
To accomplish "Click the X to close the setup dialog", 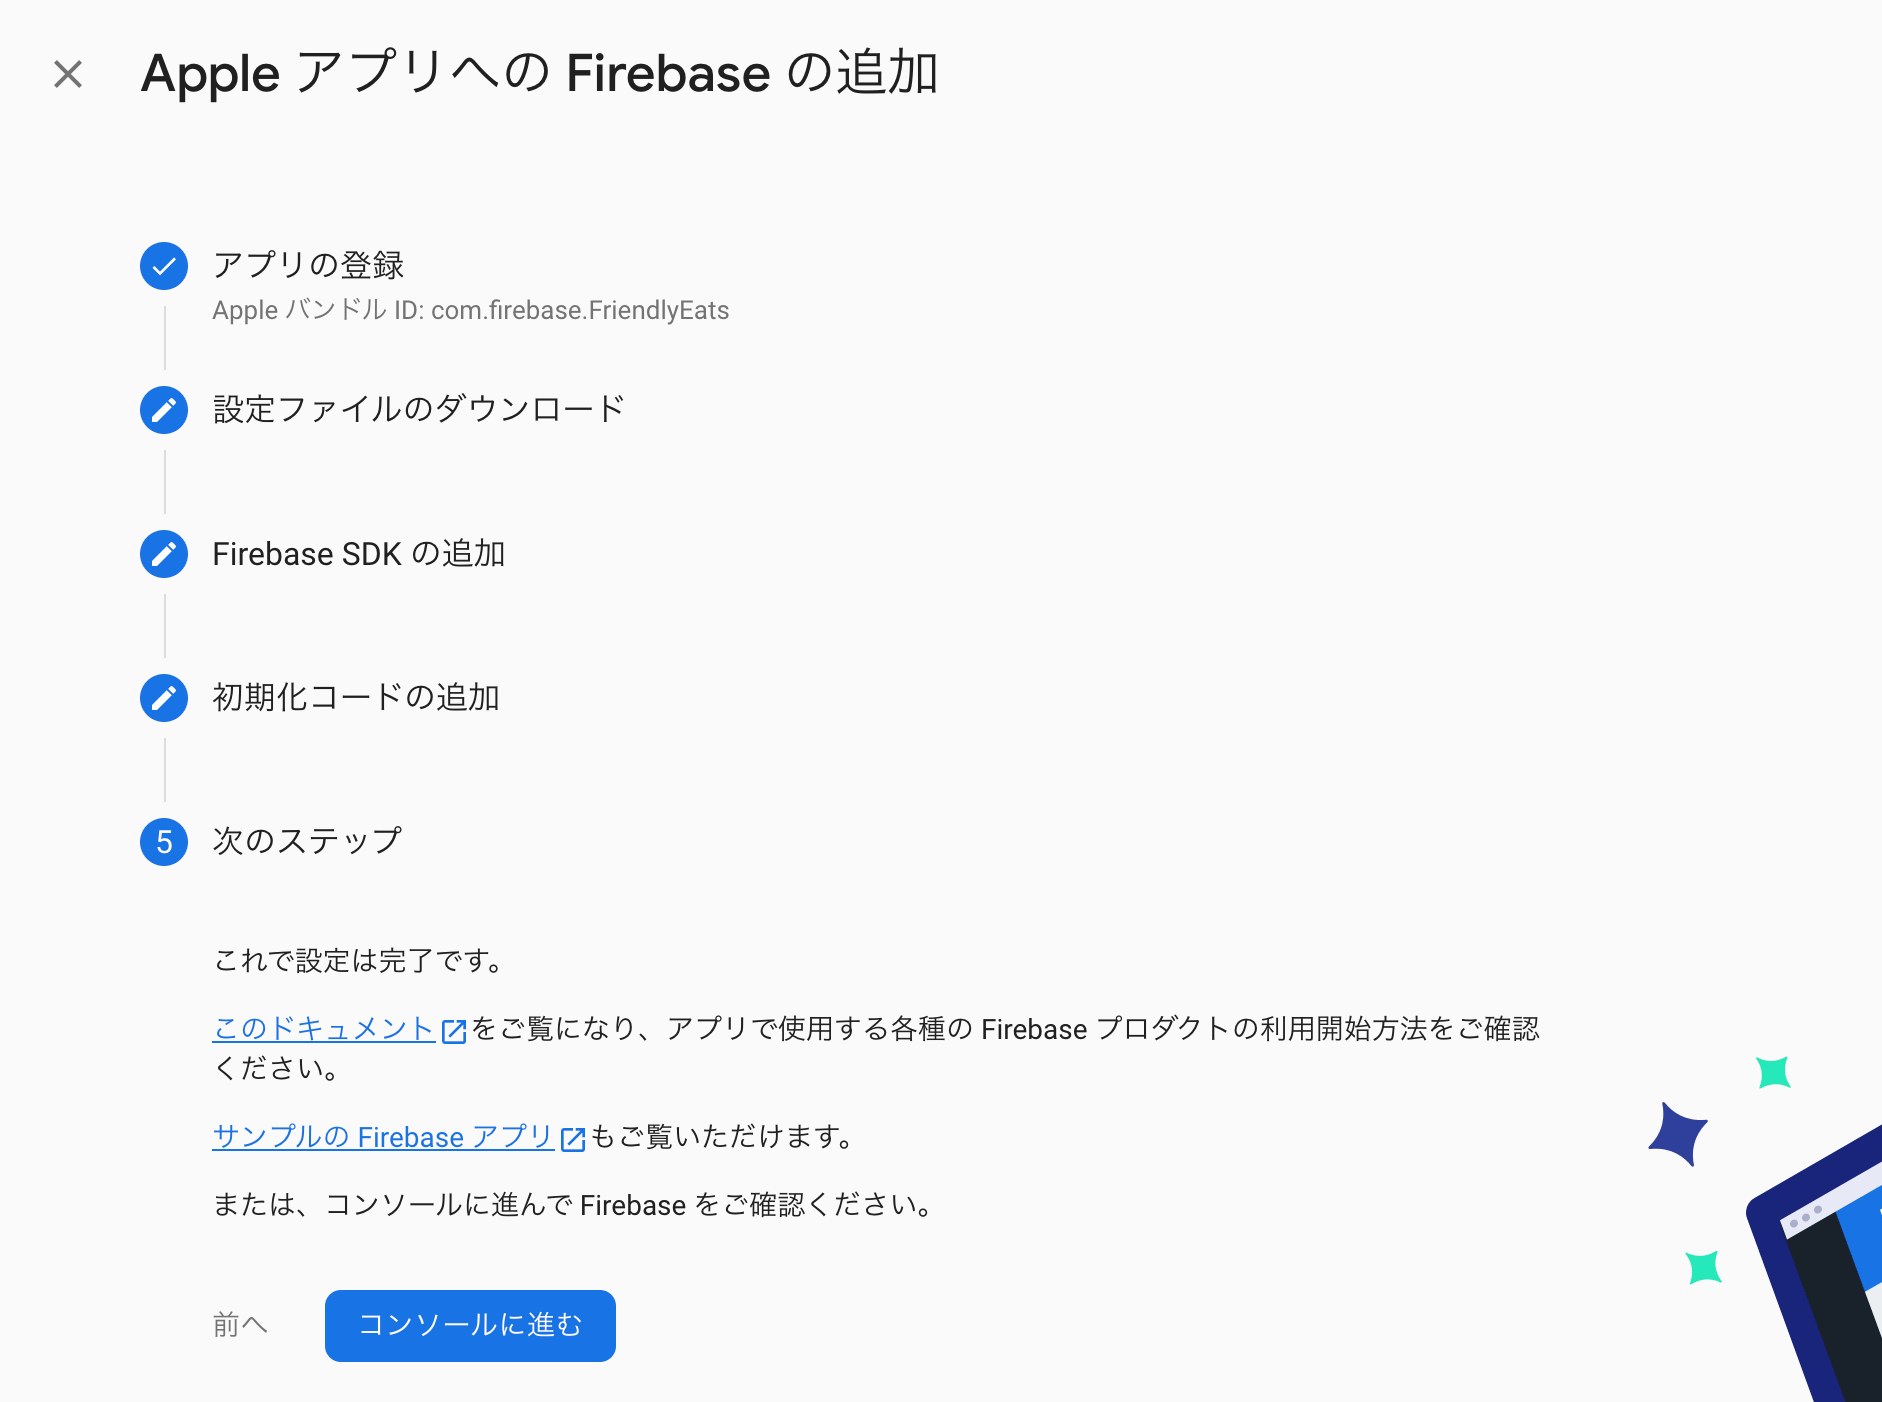I will pos(67,72).
